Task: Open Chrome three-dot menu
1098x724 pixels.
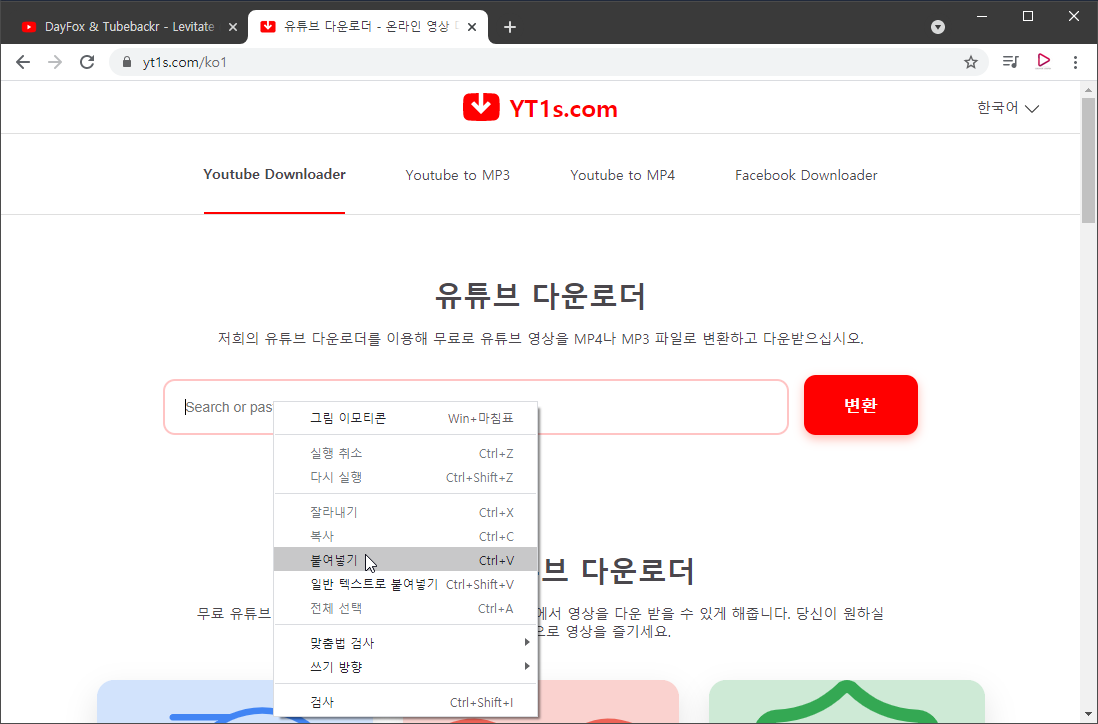Action: [x=1076, y=62]
